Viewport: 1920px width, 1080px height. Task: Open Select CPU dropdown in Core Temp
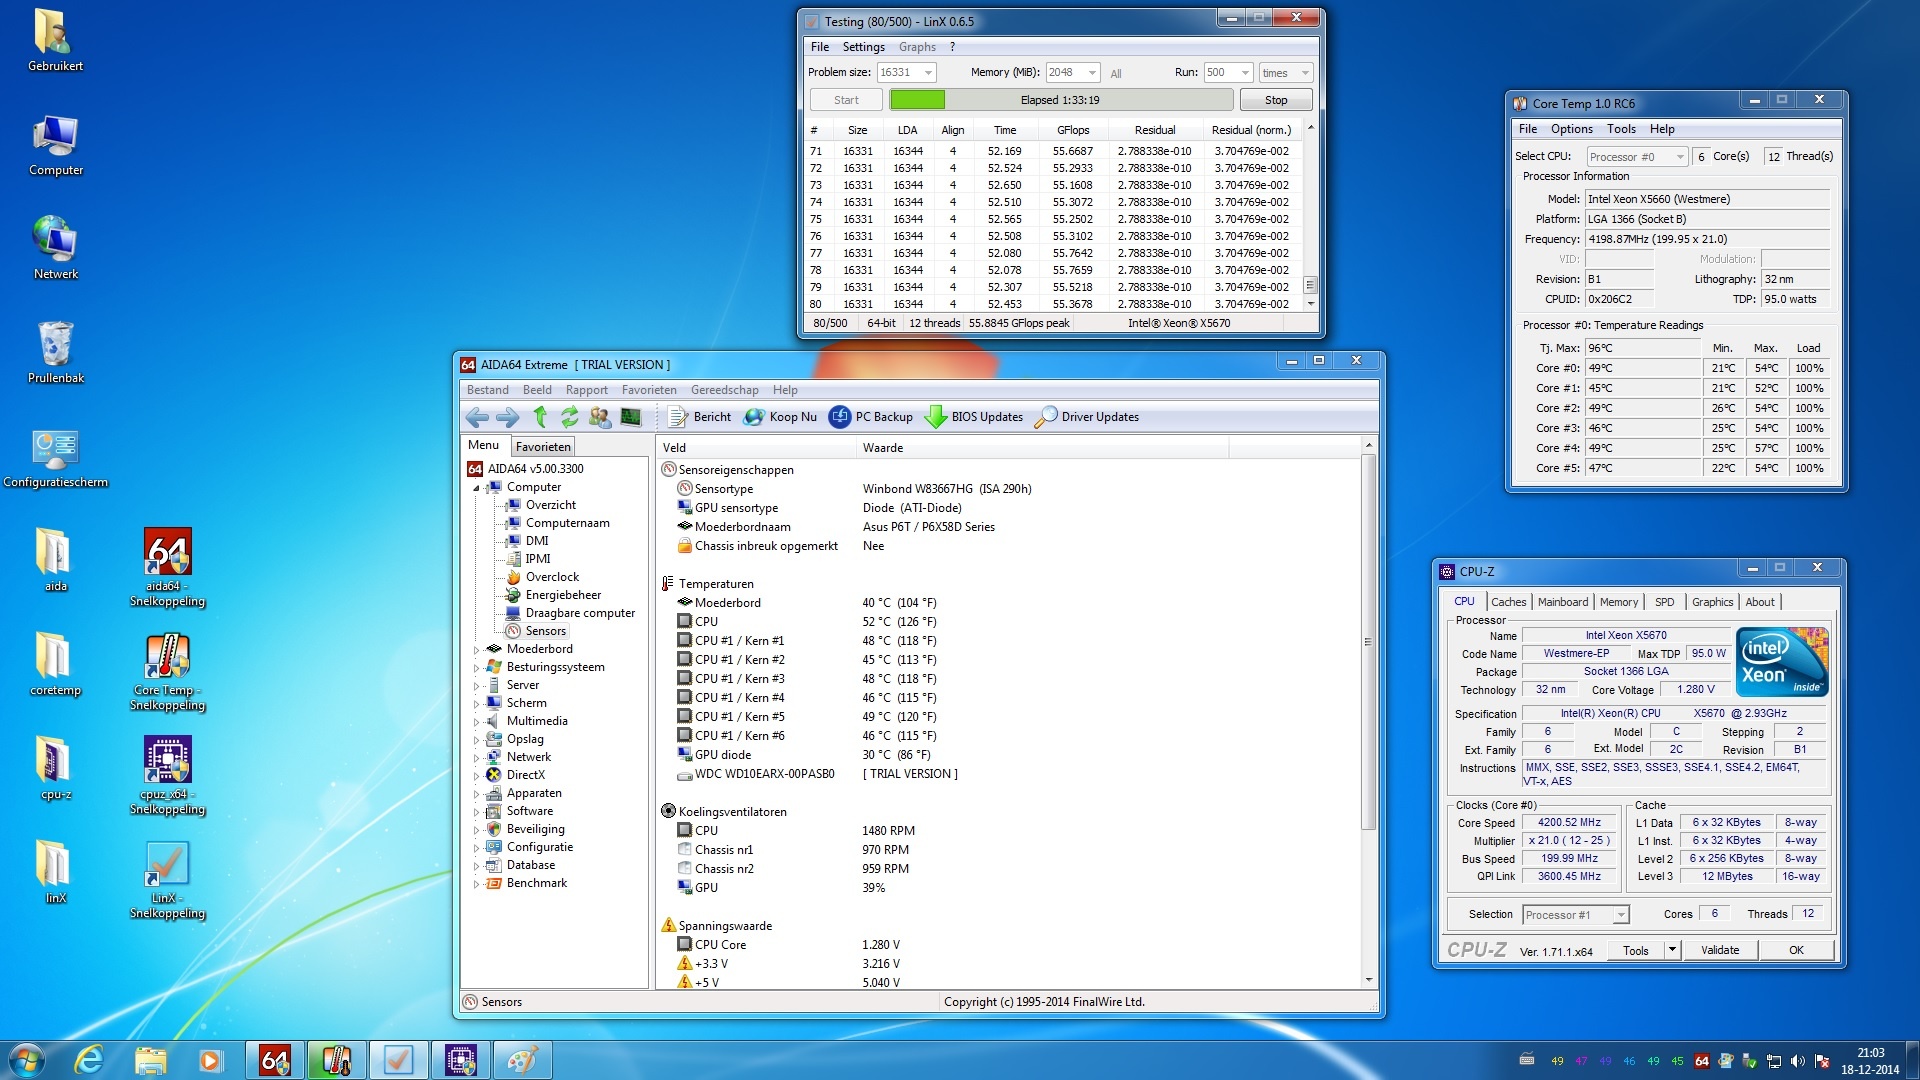(x=1679, y=157)
